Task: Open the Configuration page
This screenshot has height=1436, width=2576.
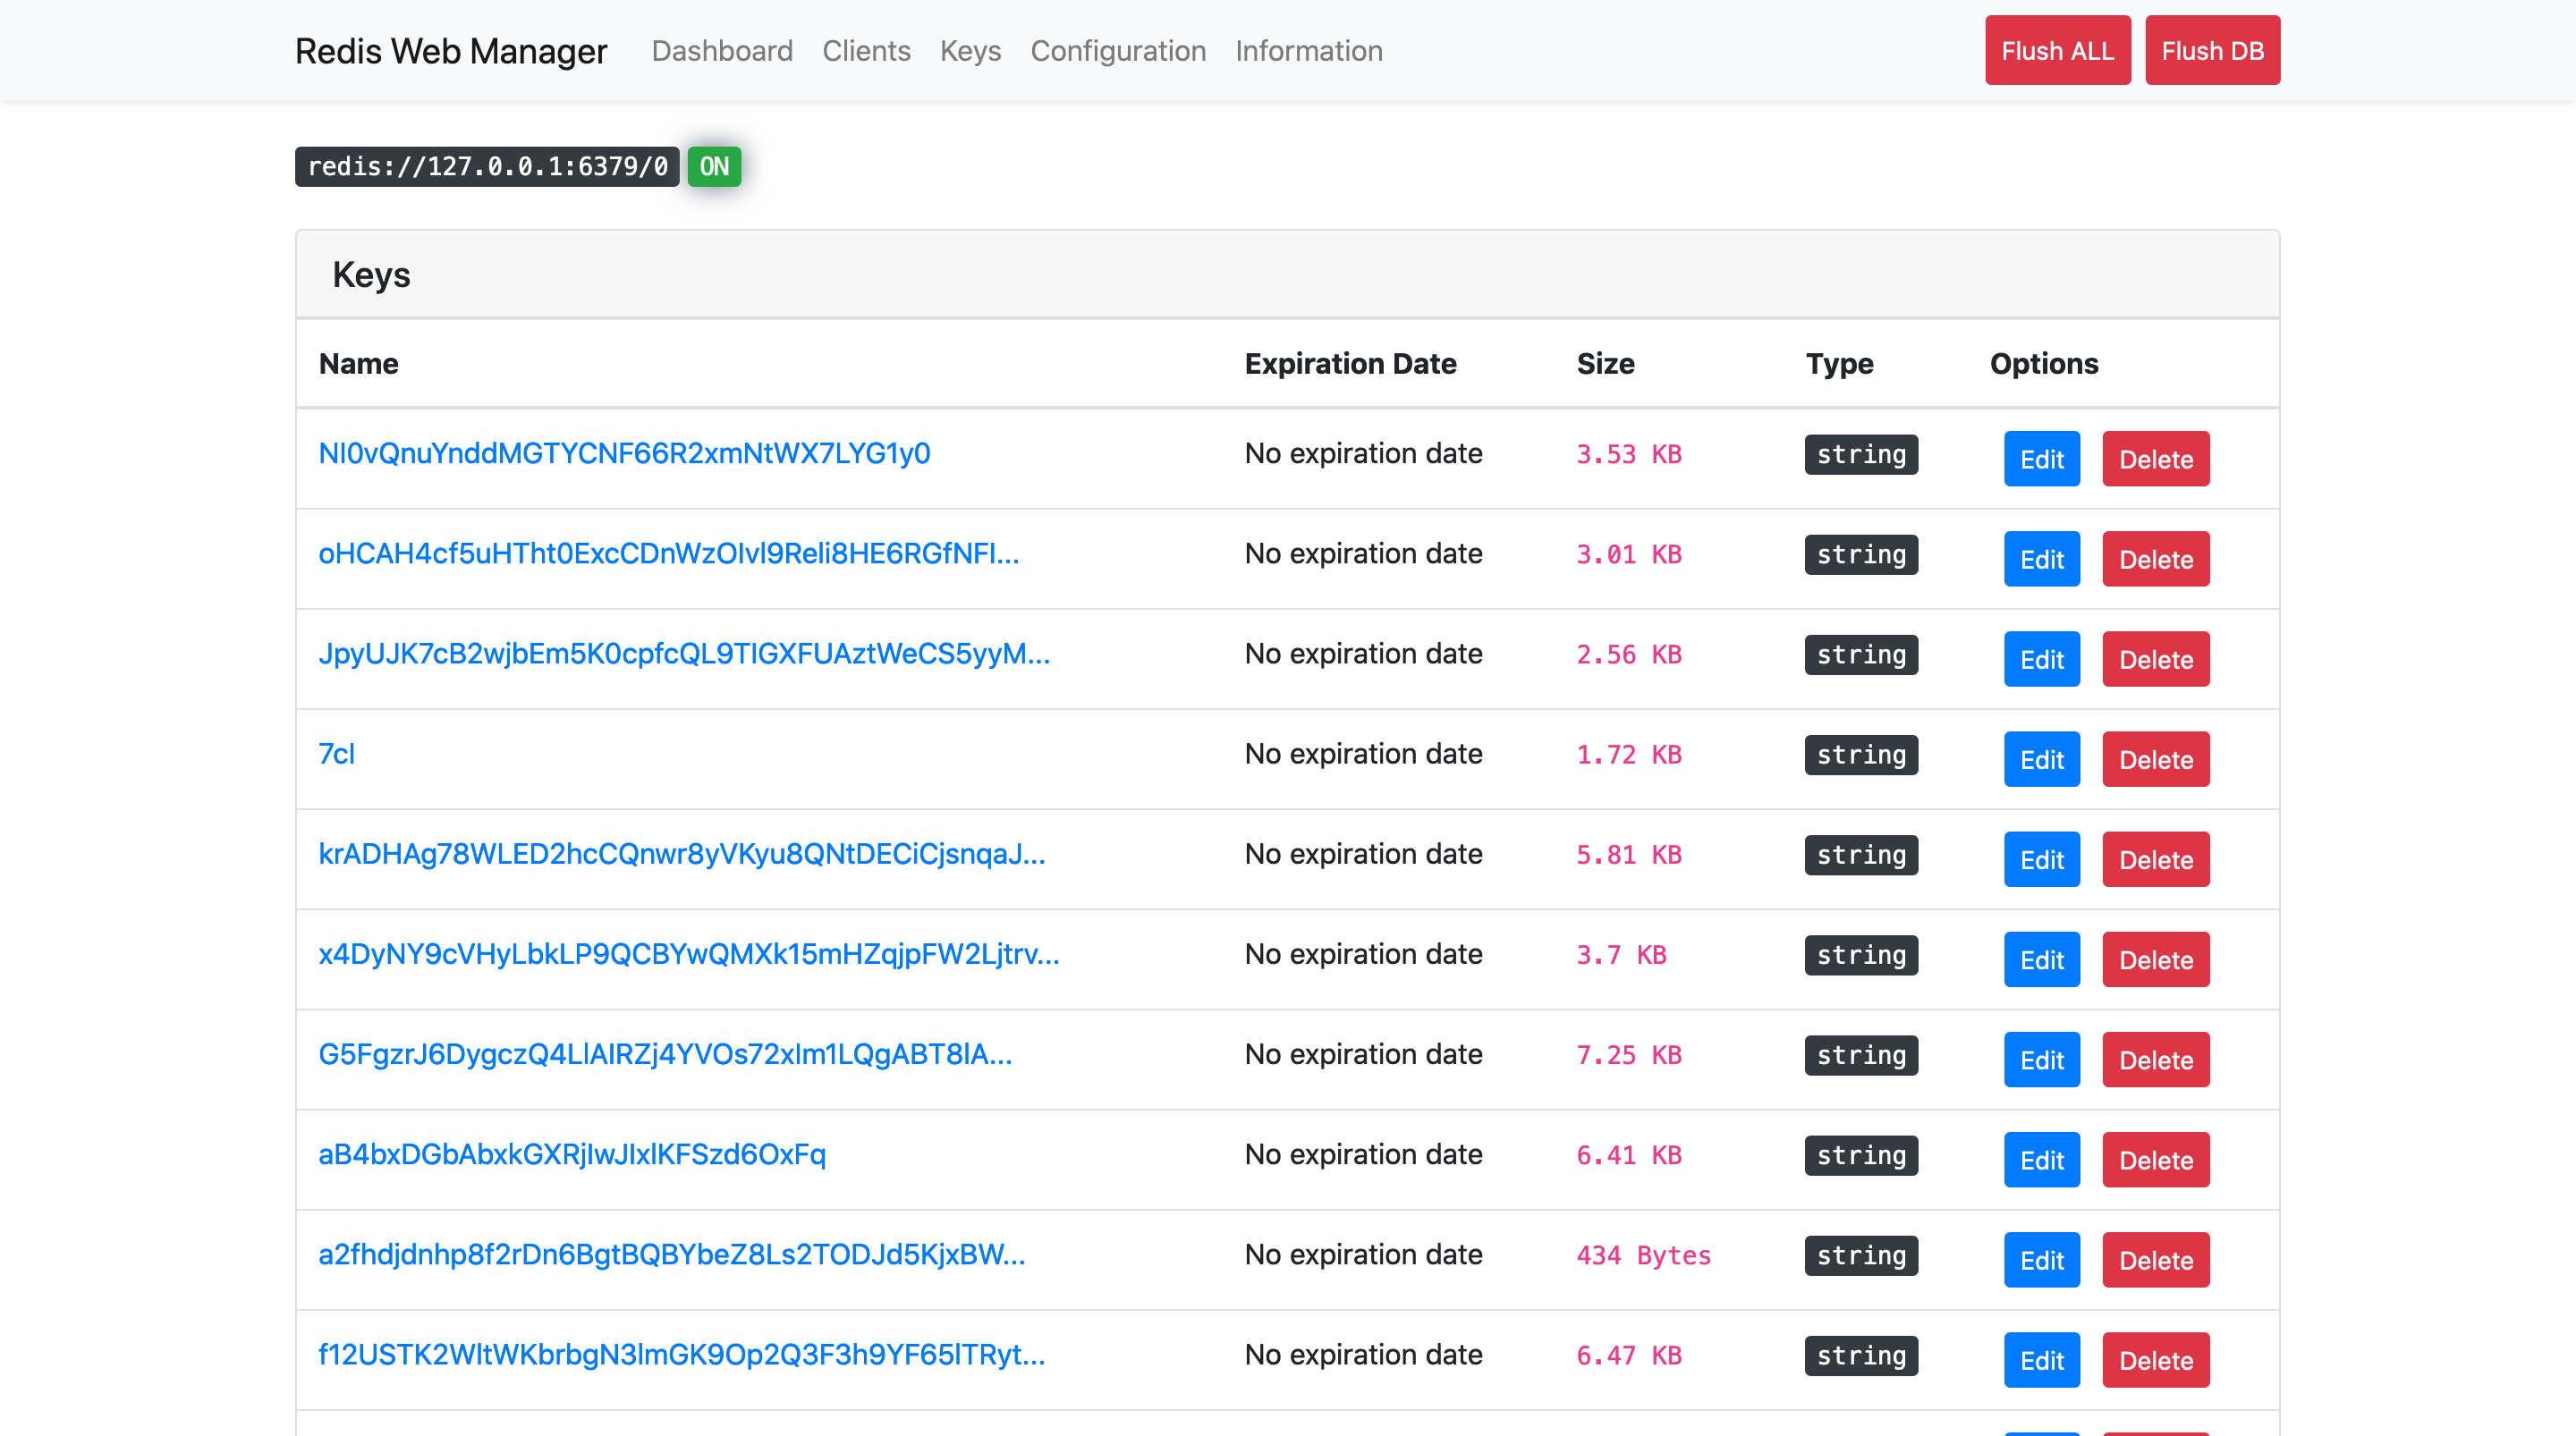Action: click(x=1117, y=51)
